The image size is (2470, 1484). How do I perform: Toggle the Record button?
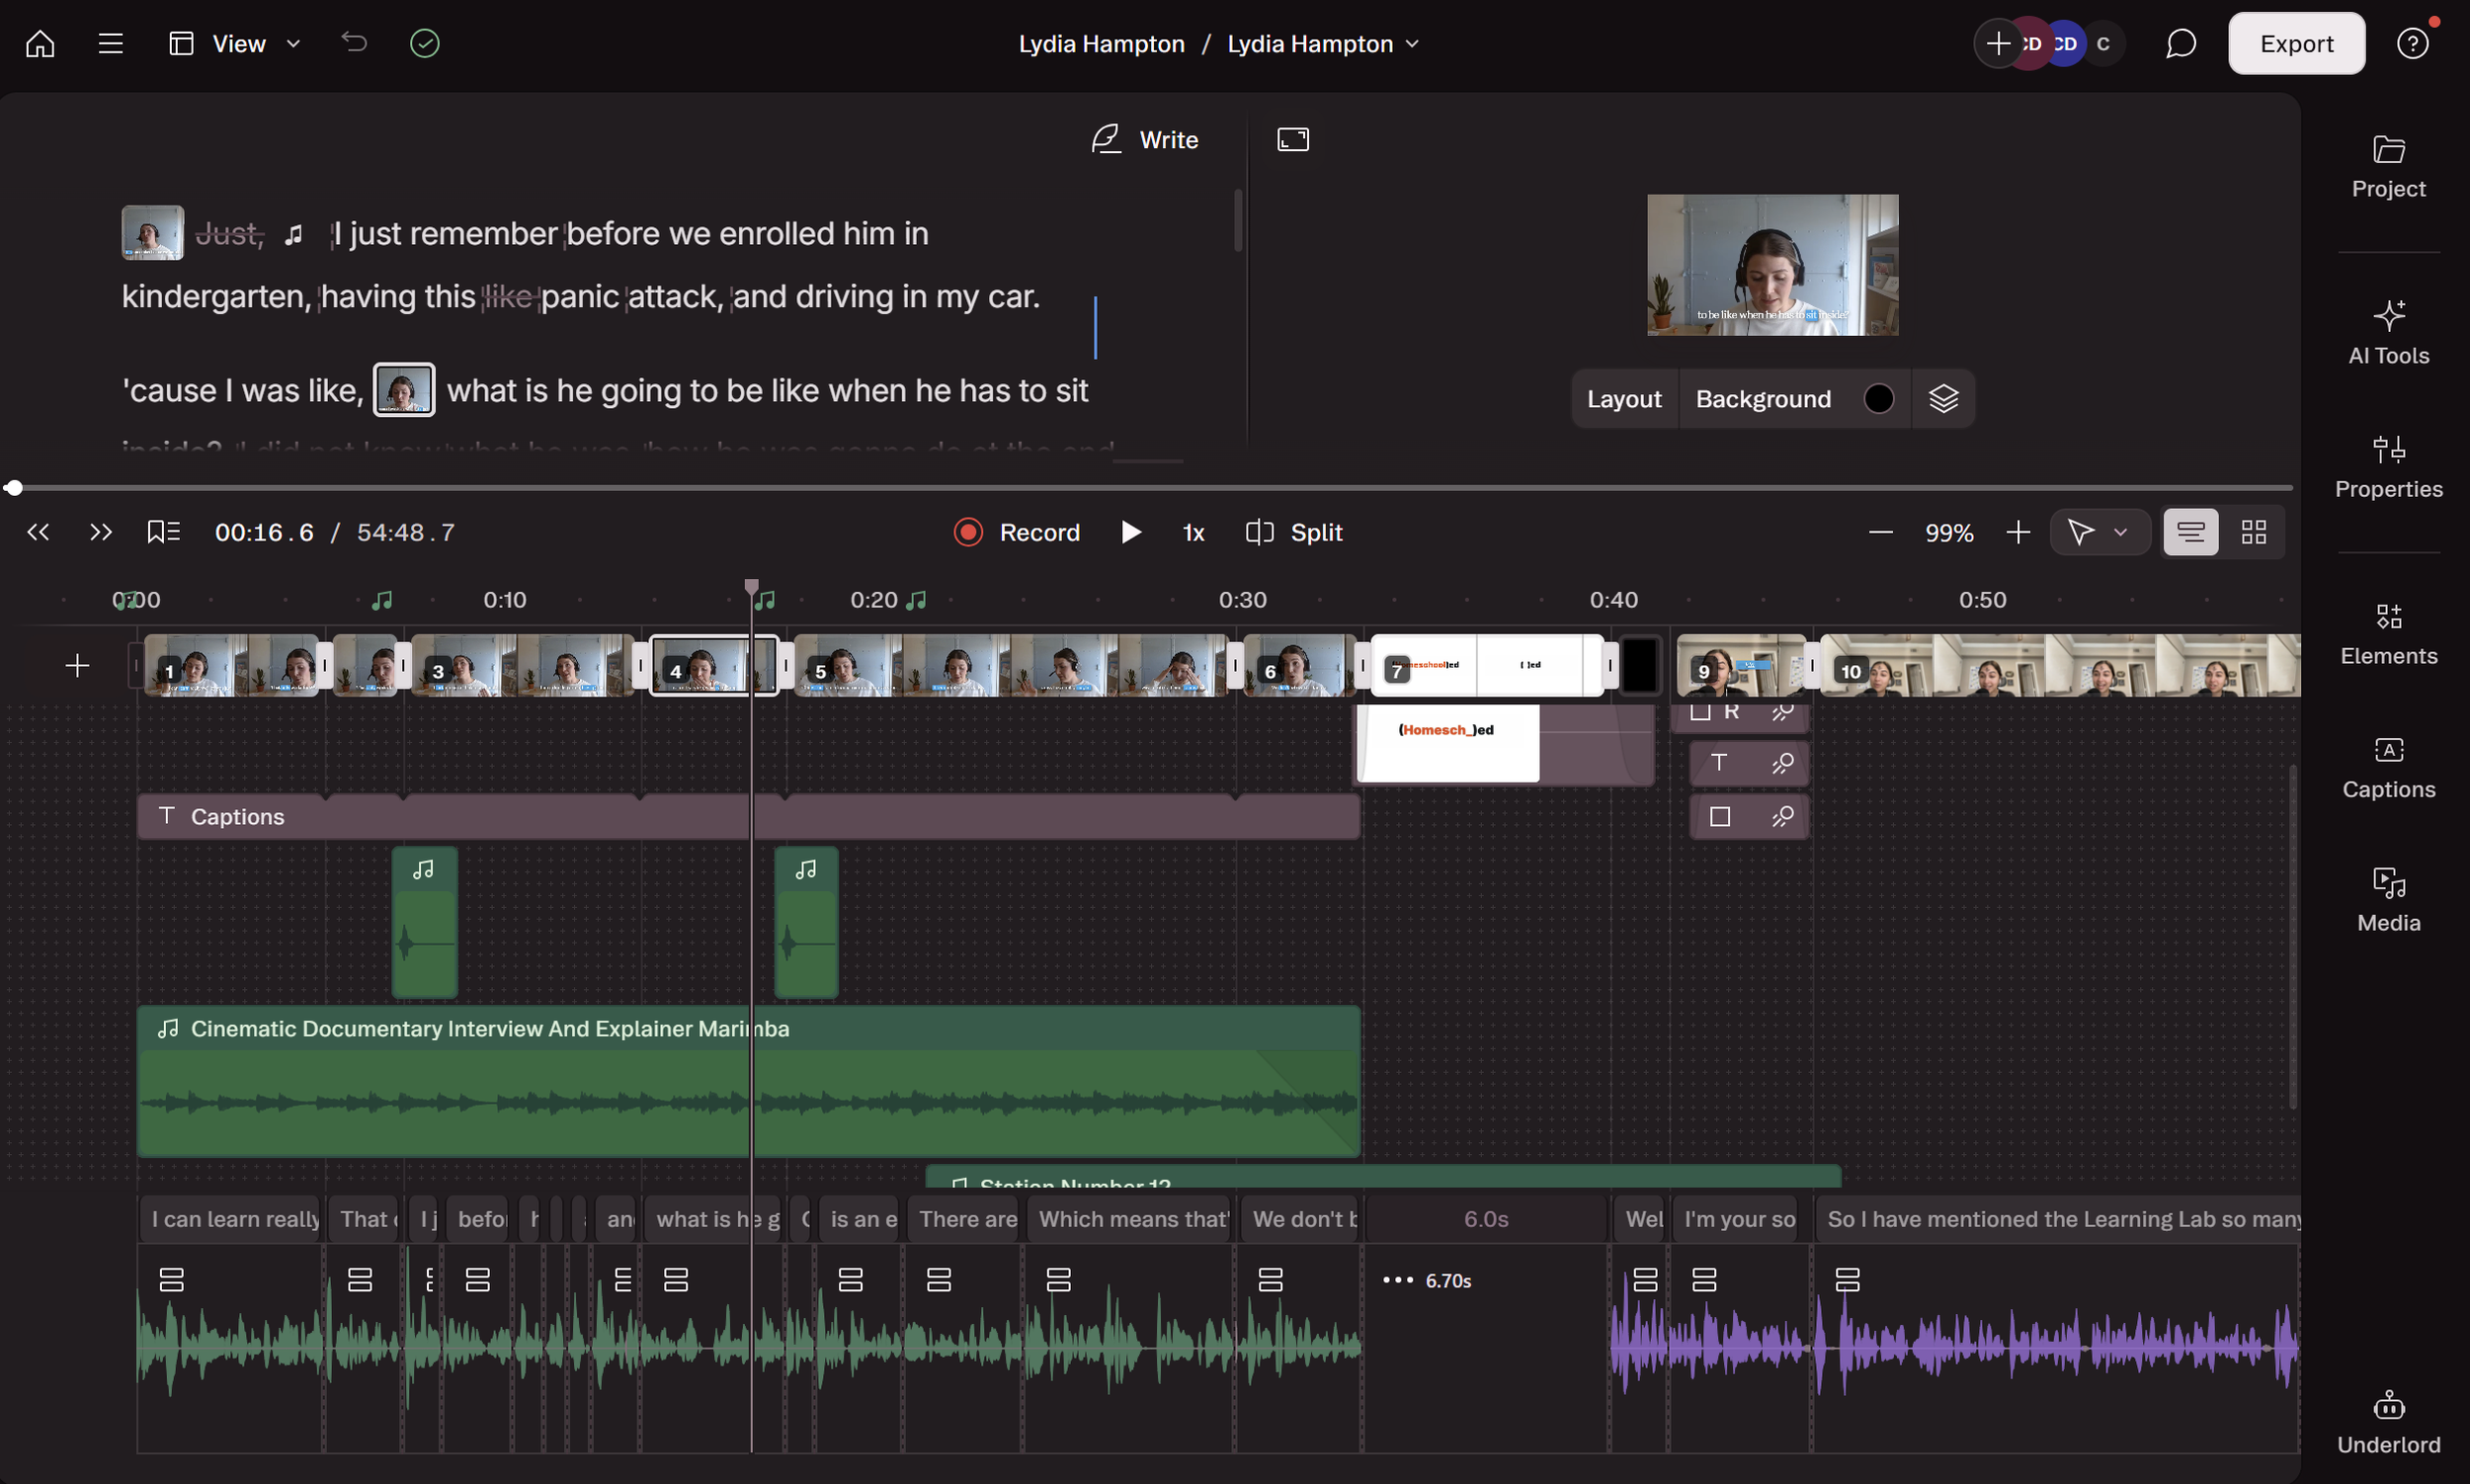coord(1017,532)
